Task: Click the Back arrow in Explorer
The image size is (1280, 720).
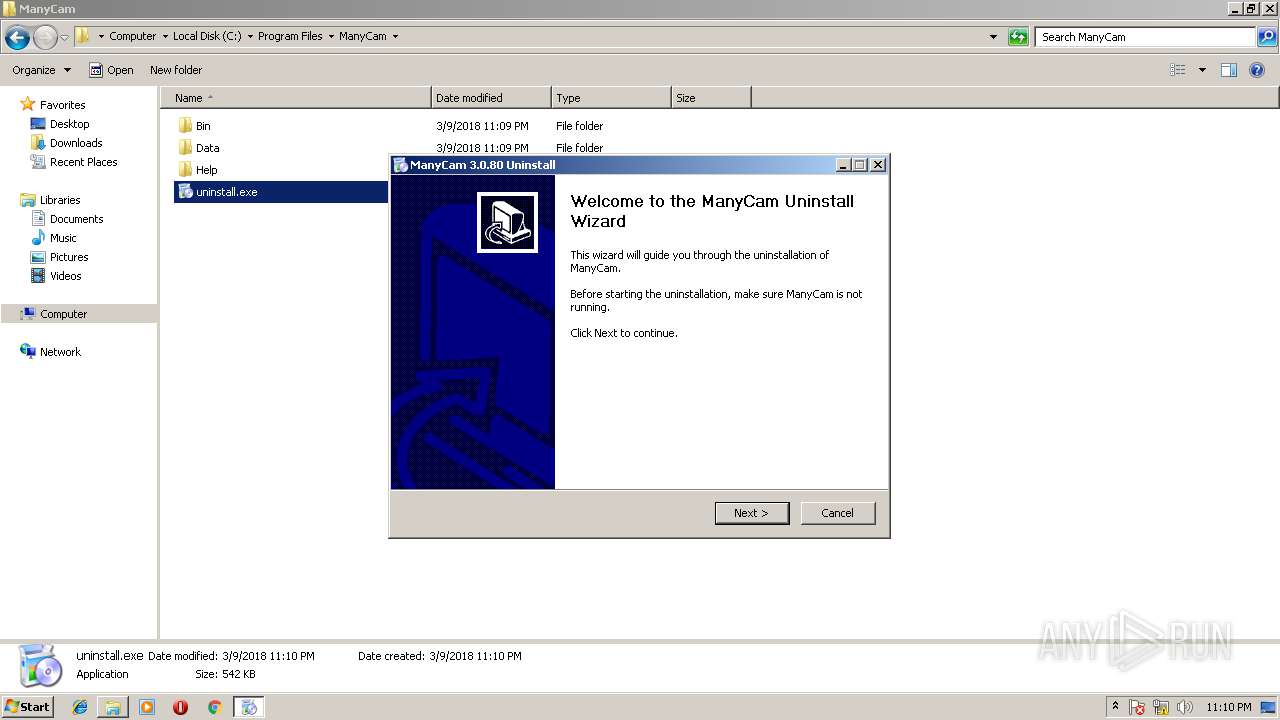Action: 17,38
